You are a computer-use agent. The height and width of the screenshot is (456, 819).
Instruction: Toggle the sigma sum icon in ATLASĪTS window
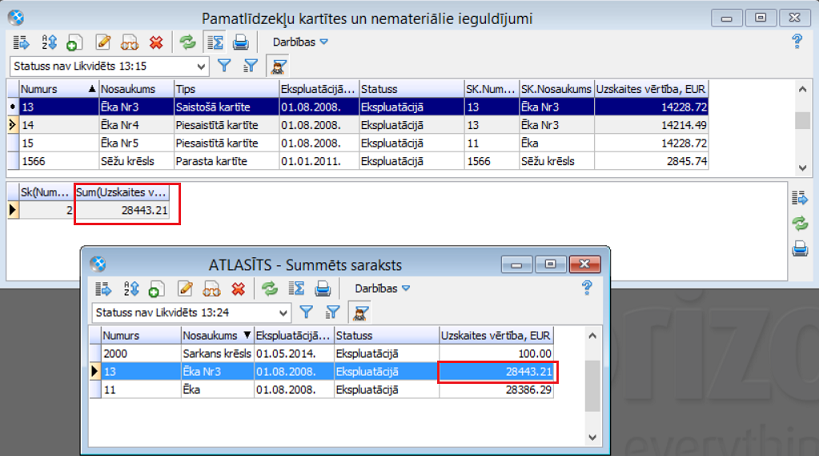[297, 289]
